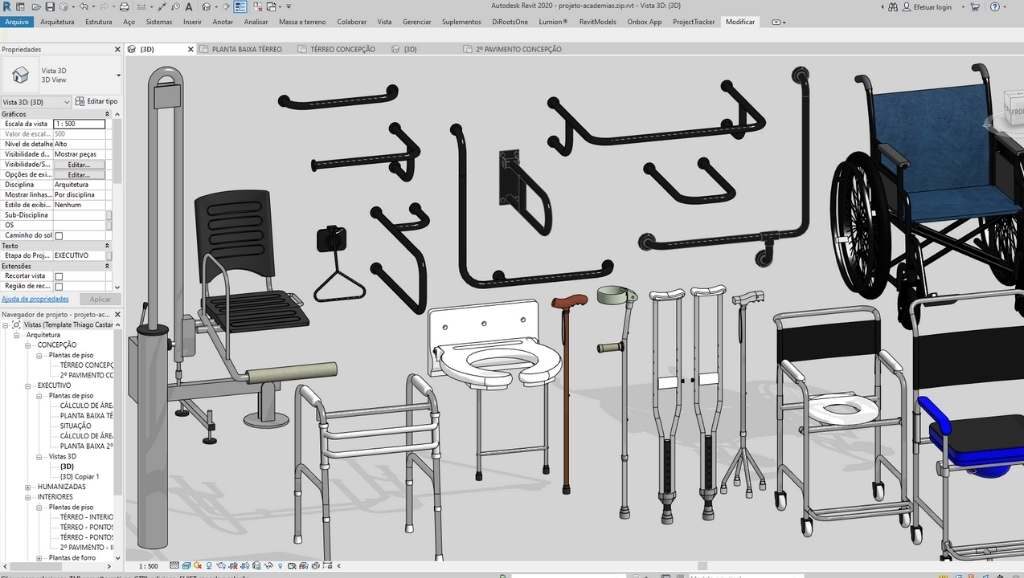
Task: Close the Project Browser panel with X
Action: point(117,313)
